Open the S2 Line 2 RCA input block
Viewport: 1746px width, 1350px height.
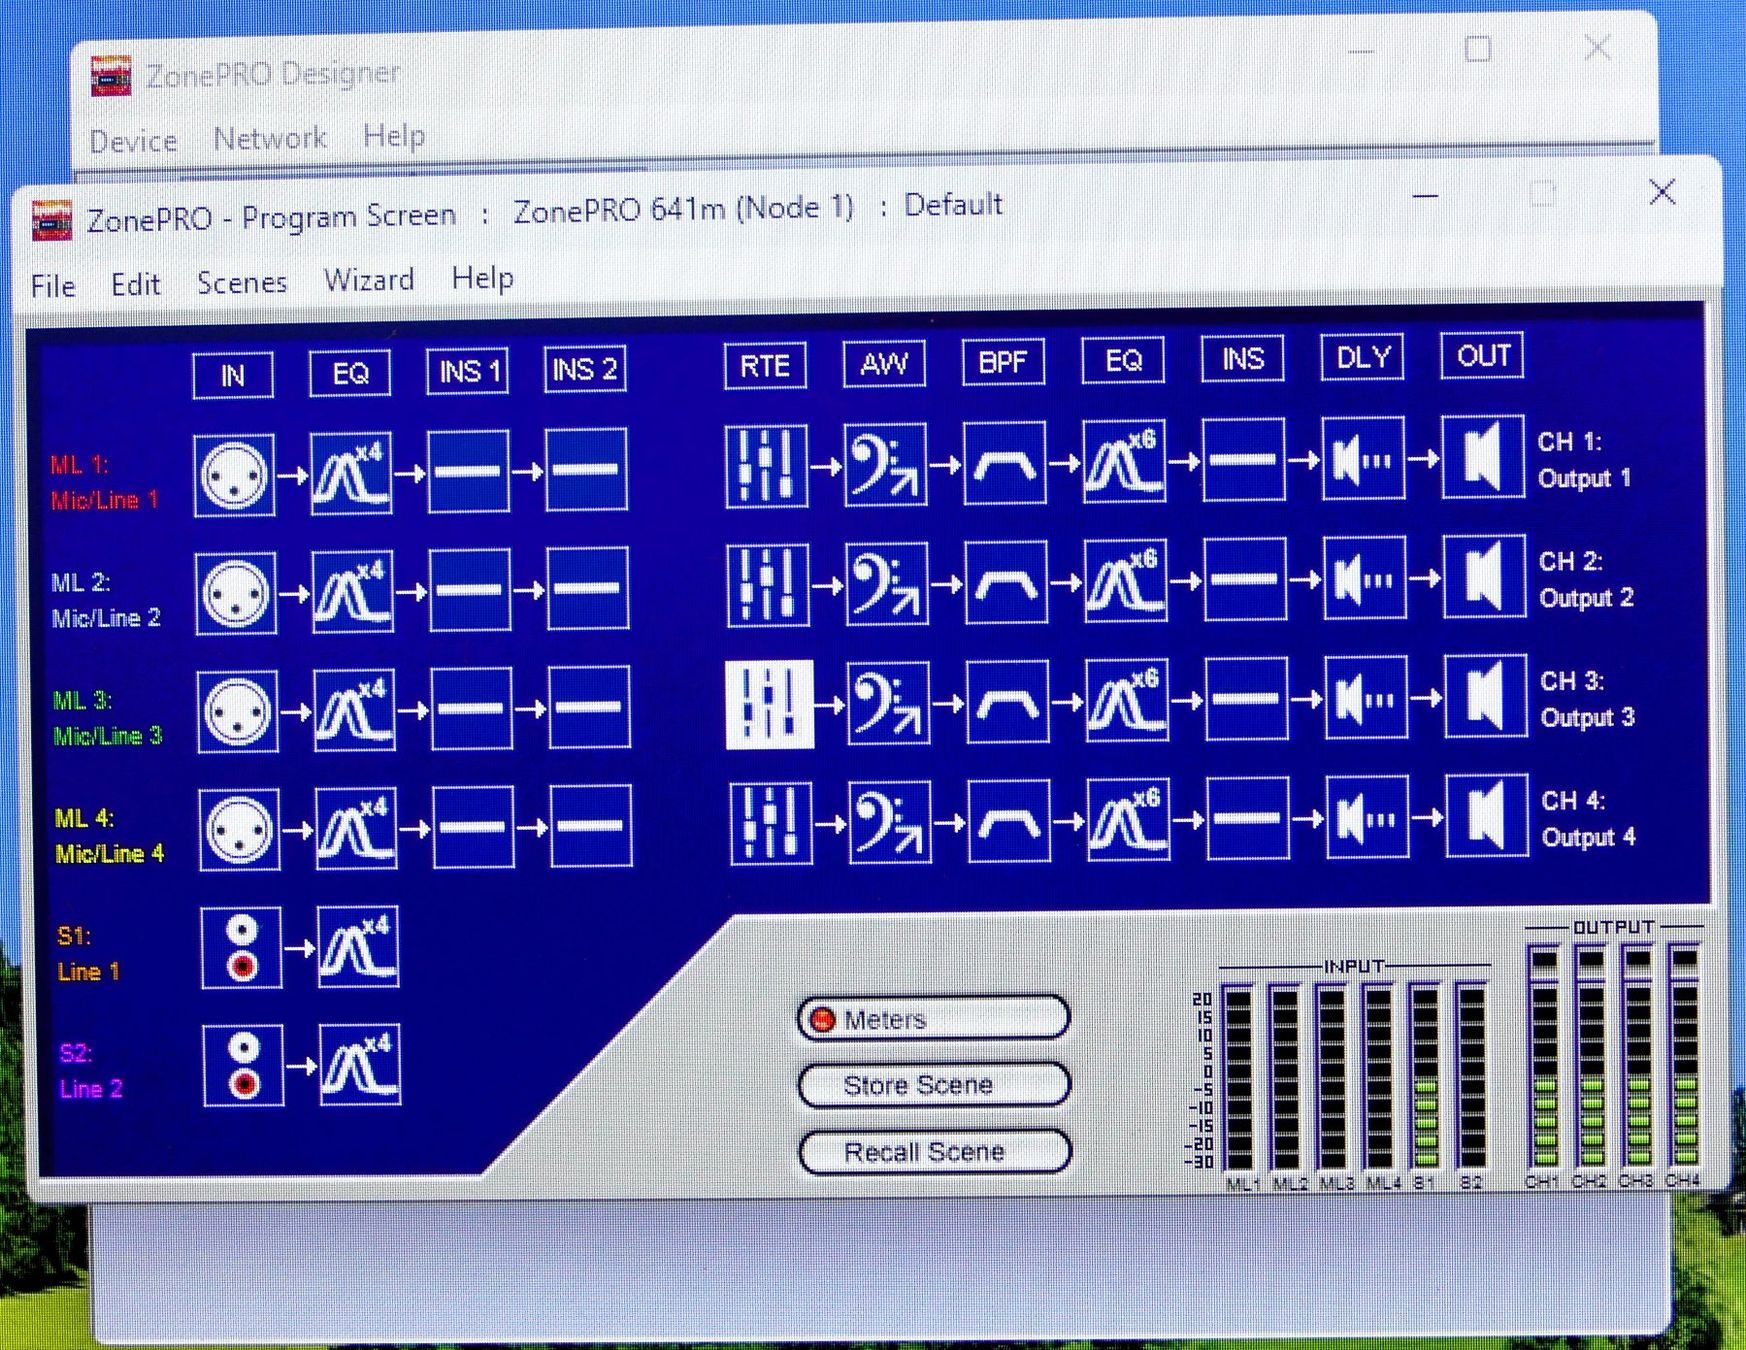243,1066
